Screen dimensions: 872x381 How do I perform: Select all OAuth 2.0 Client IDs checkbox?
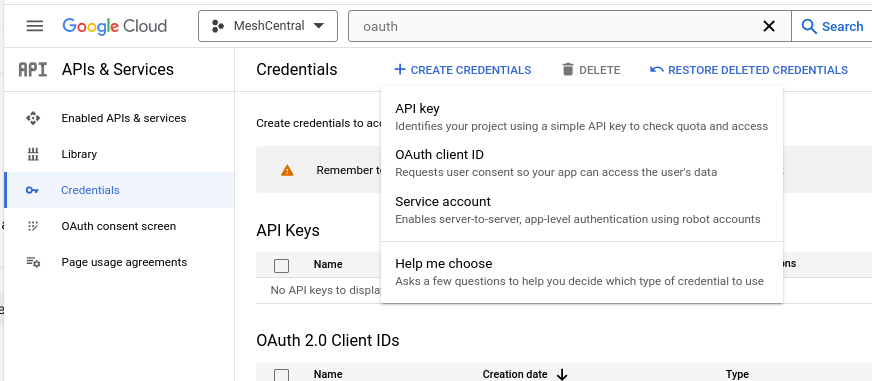pyautogui.click(x=281, y=375)
